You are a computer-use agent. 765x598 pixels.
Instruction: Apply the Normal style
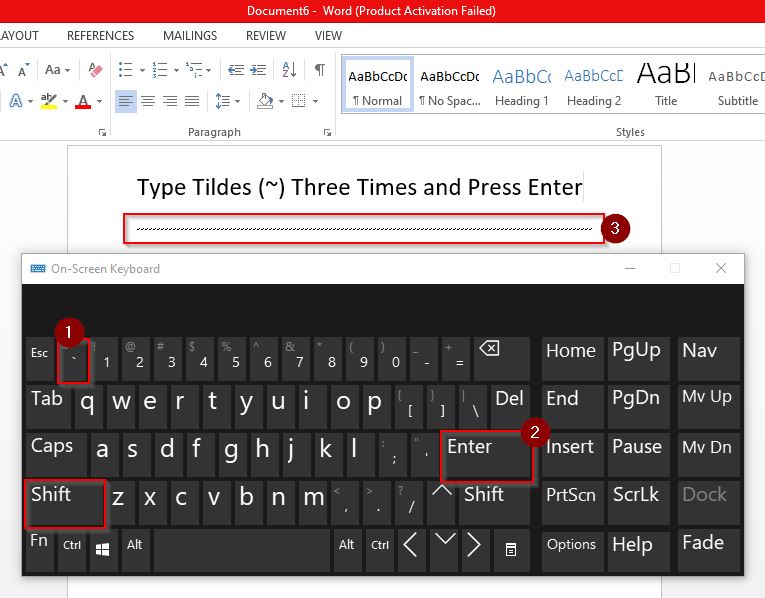coord(378,85)
